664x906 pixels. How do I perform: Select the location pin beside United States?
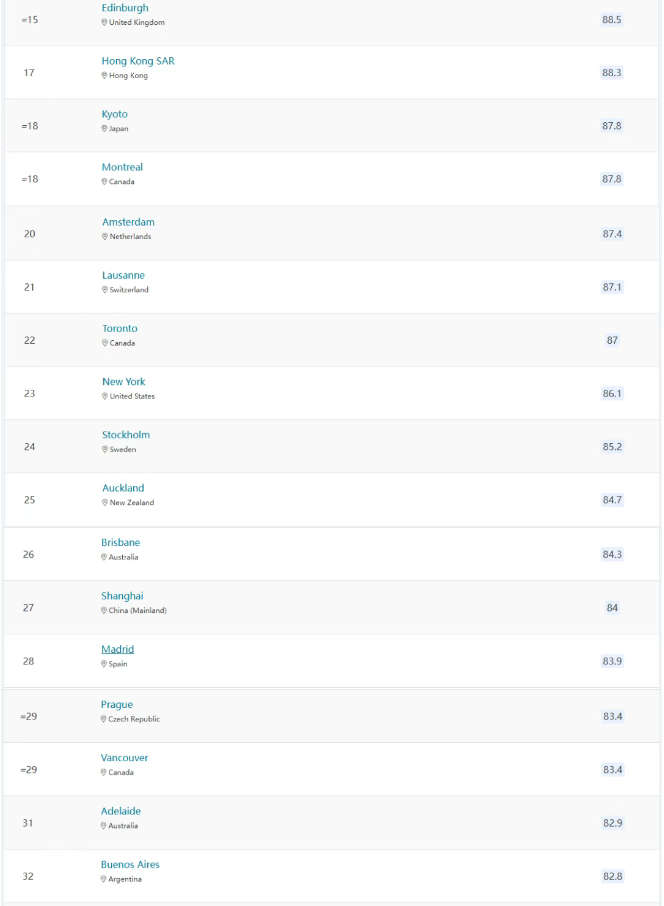coord(105,396)
